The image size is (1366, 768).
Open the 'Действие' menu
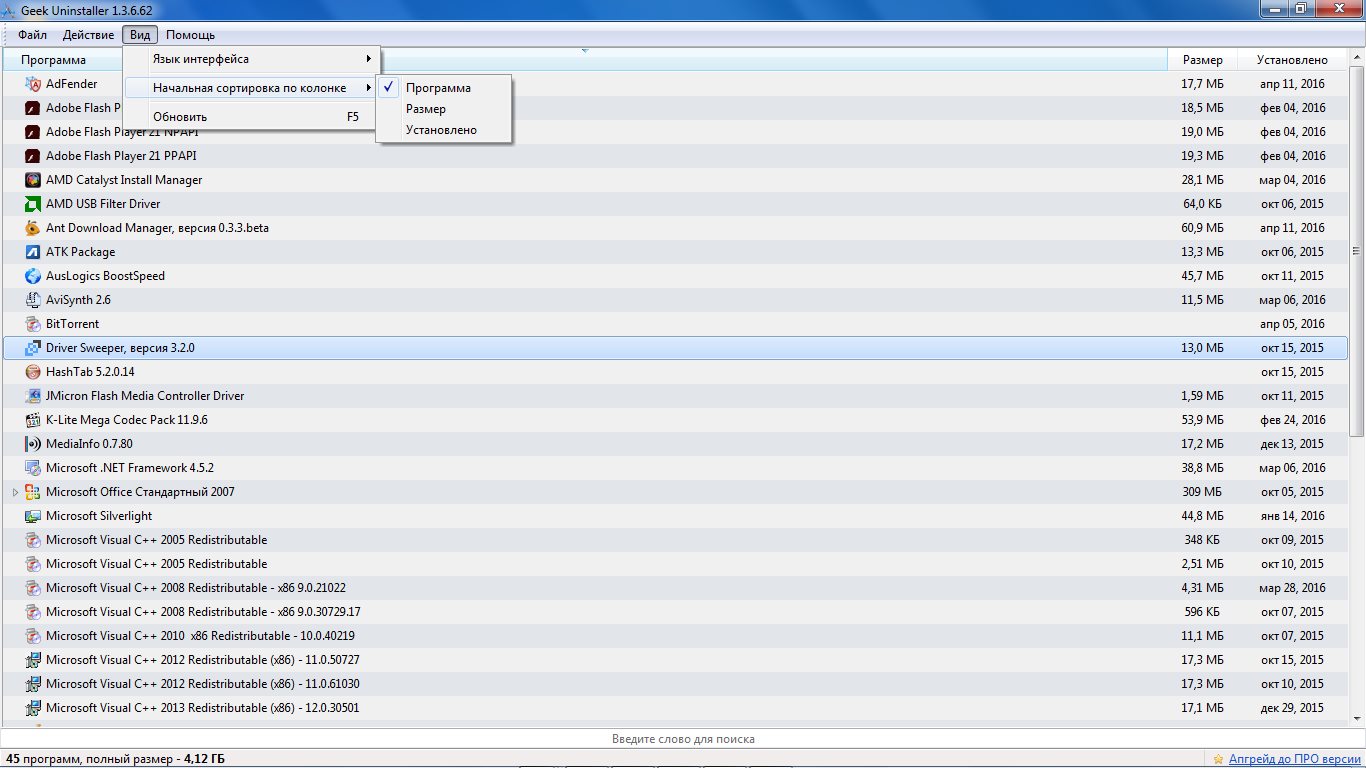click(88, 35)
